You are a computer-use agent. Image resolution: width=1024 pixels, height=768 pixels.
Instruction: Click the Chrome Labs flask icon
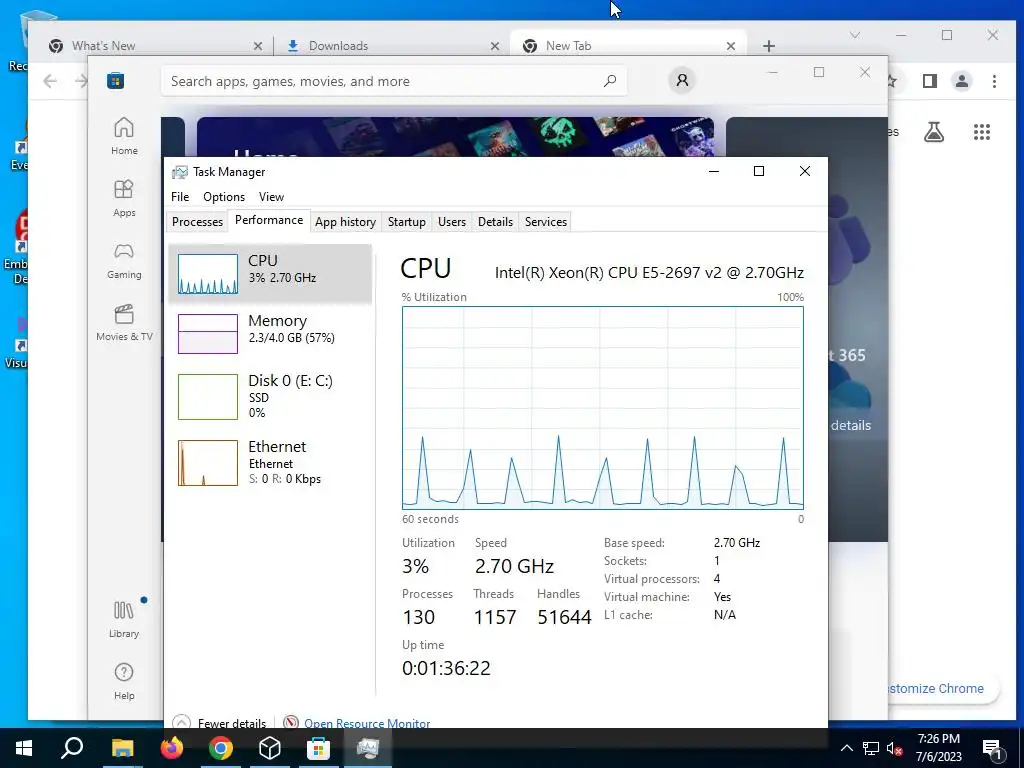point(934,132)
